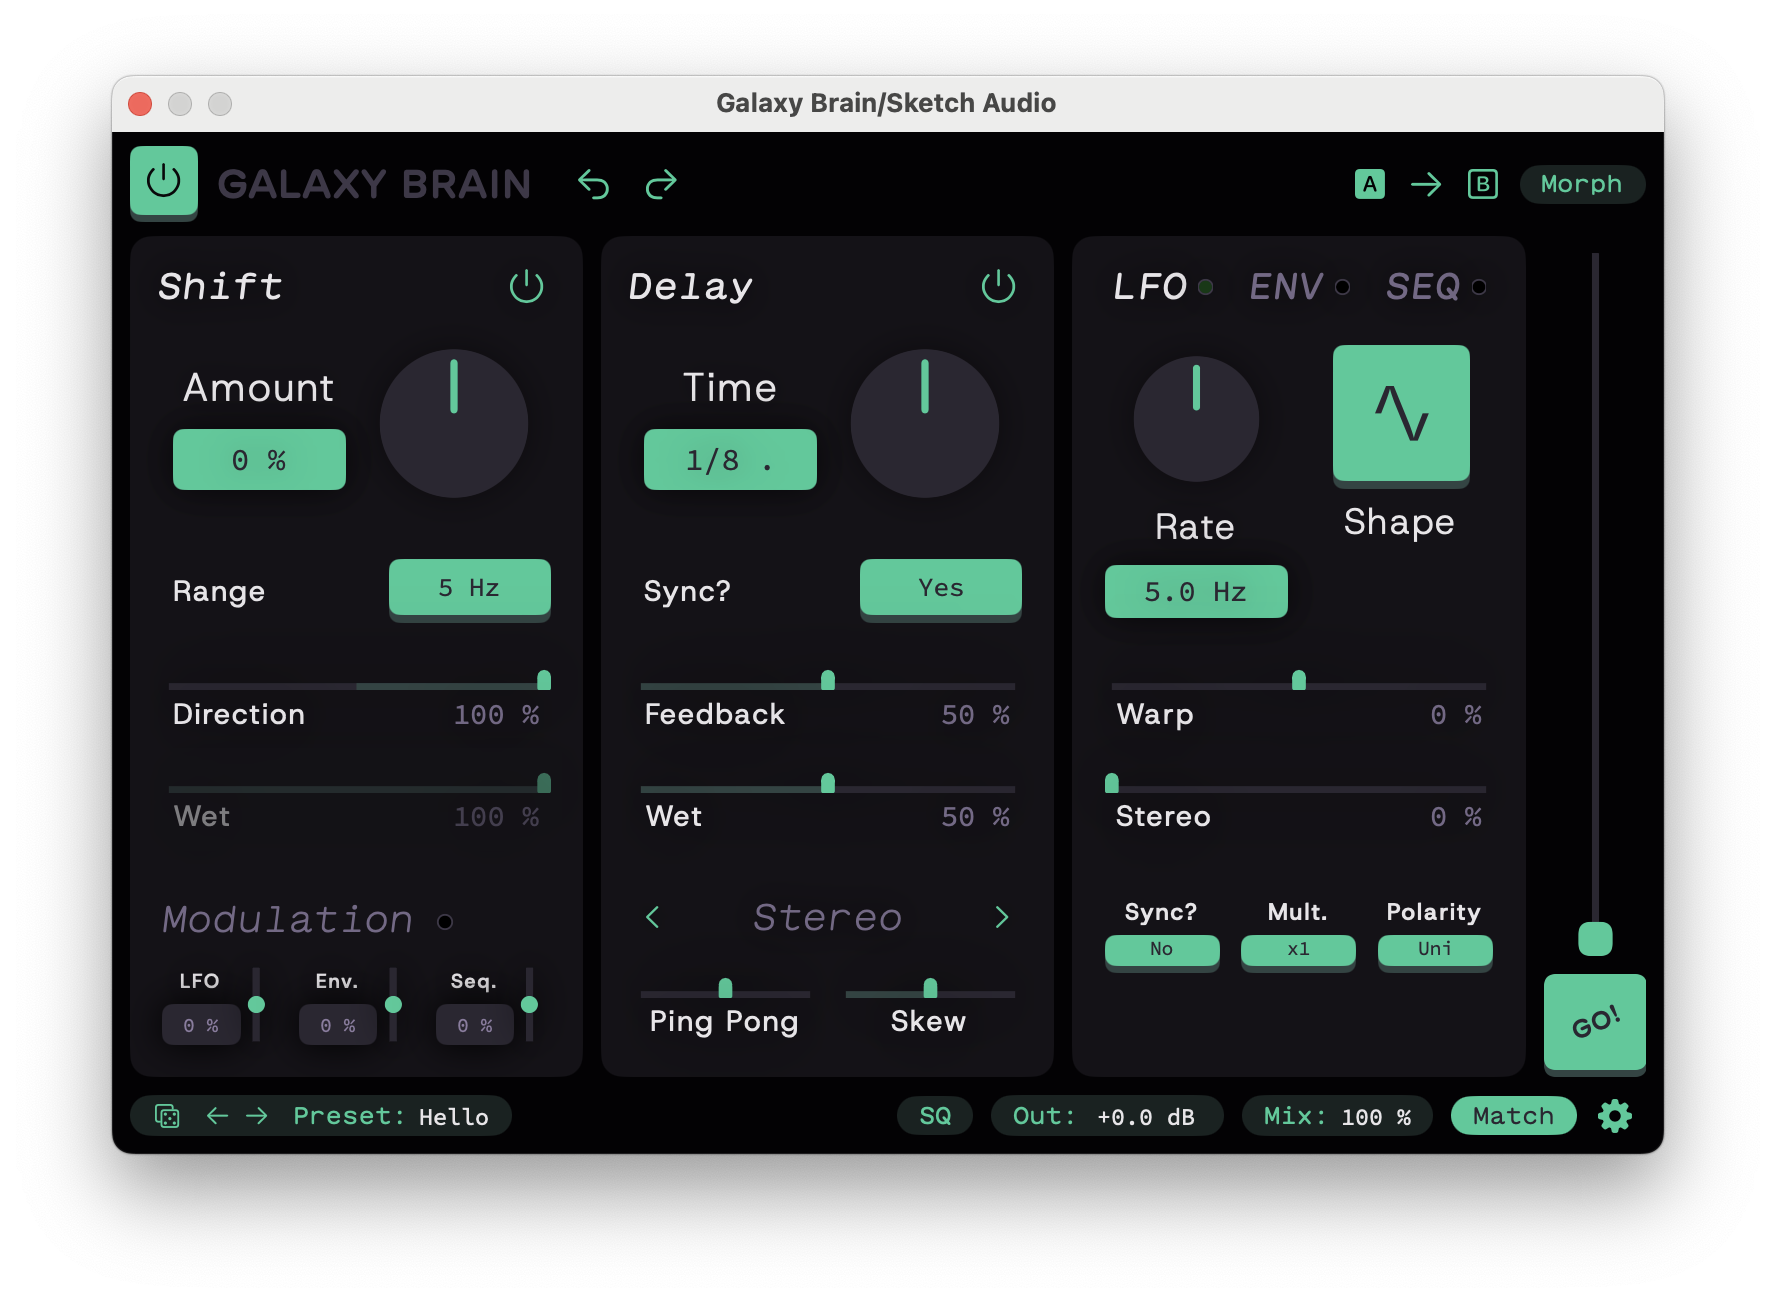Click the Match button
1776x1302 pixels.
(1512, 1116)
